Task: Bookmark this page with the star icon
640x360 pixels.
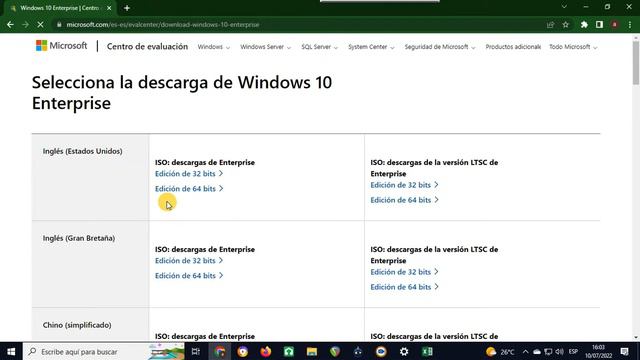Action: coord(566,25)
